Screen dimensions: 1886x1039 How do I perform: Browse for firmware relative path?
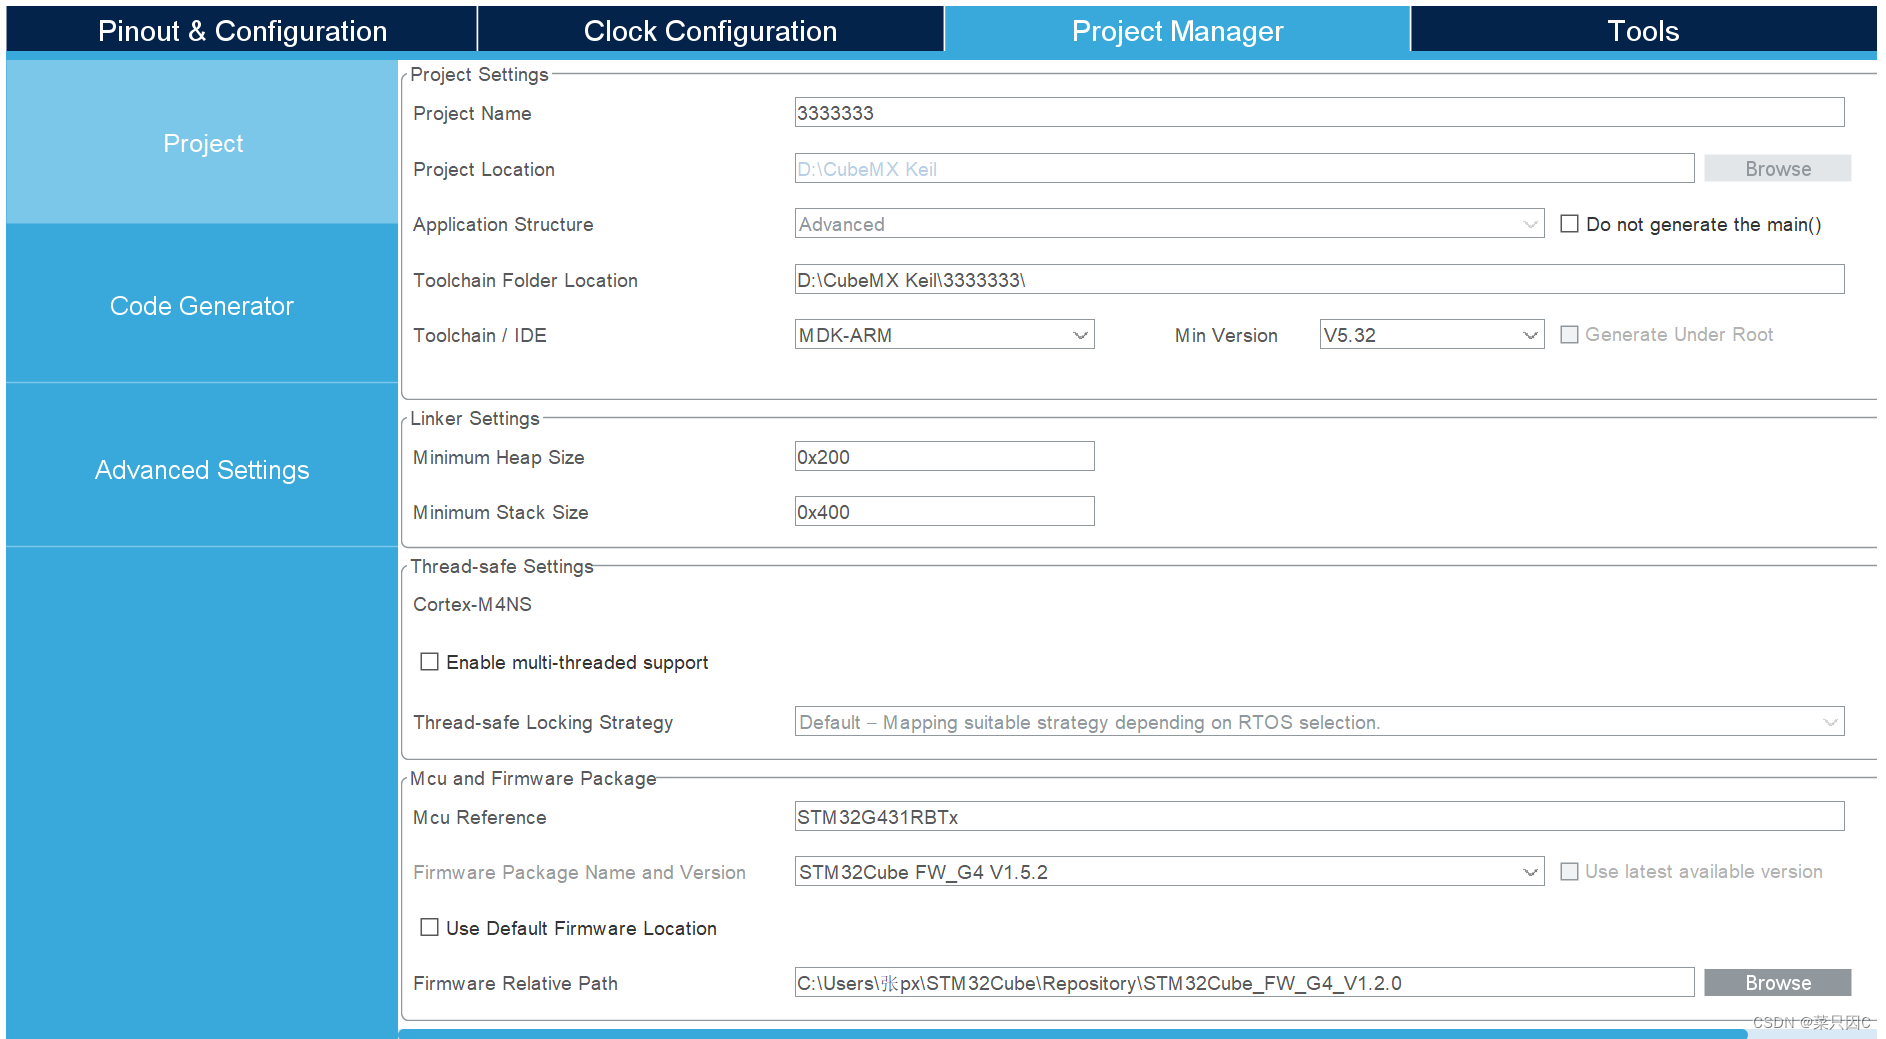tap(1777, 982)
